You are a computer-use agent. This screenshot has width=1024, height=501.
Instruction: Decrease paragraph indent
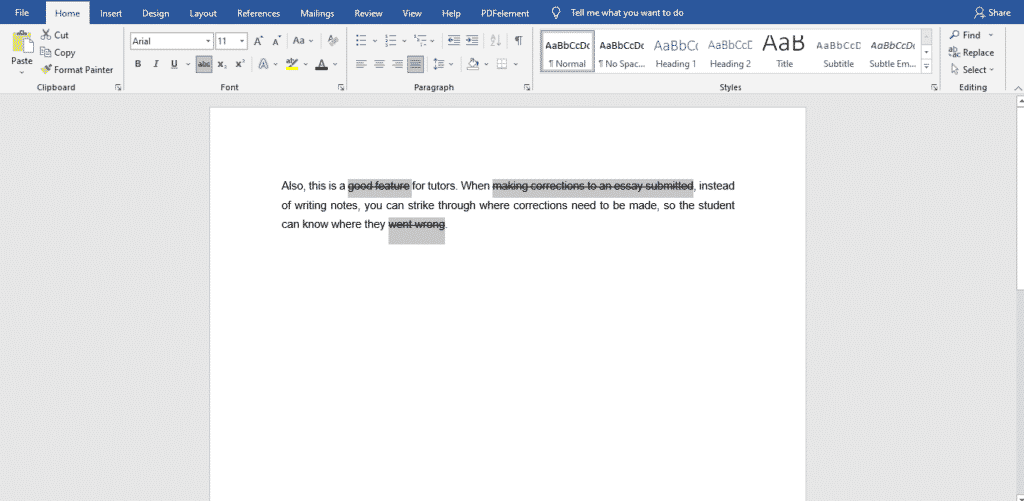454,40
